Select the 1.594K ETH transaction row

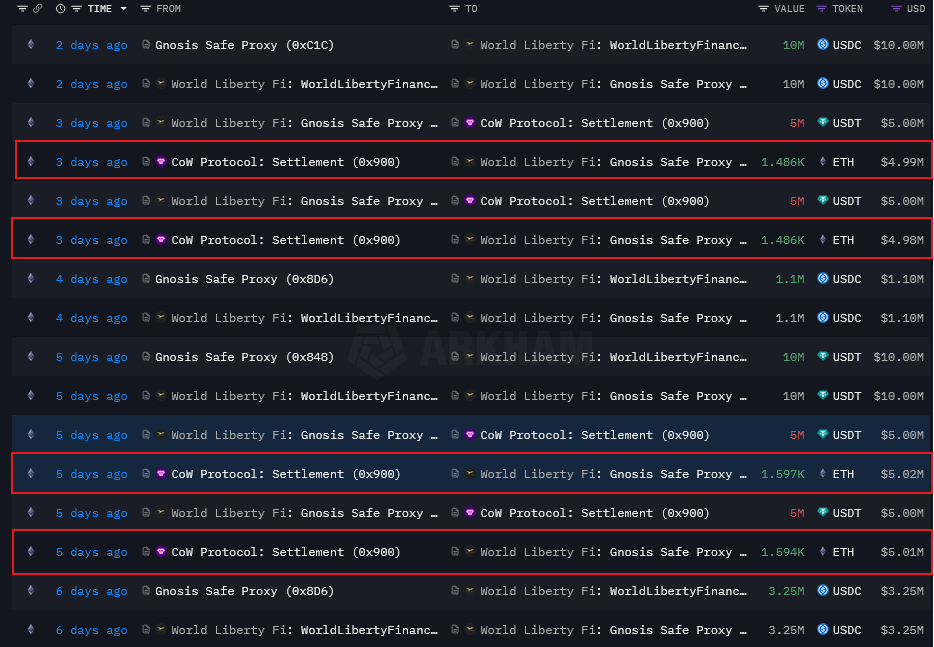click(x=472, y=552)
